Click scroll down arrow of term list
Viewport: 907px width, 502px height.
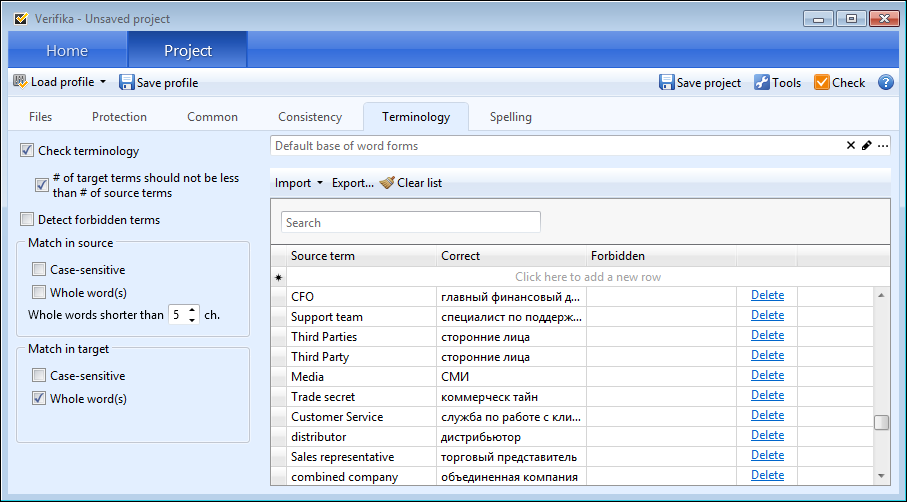(x=881, y=477)
